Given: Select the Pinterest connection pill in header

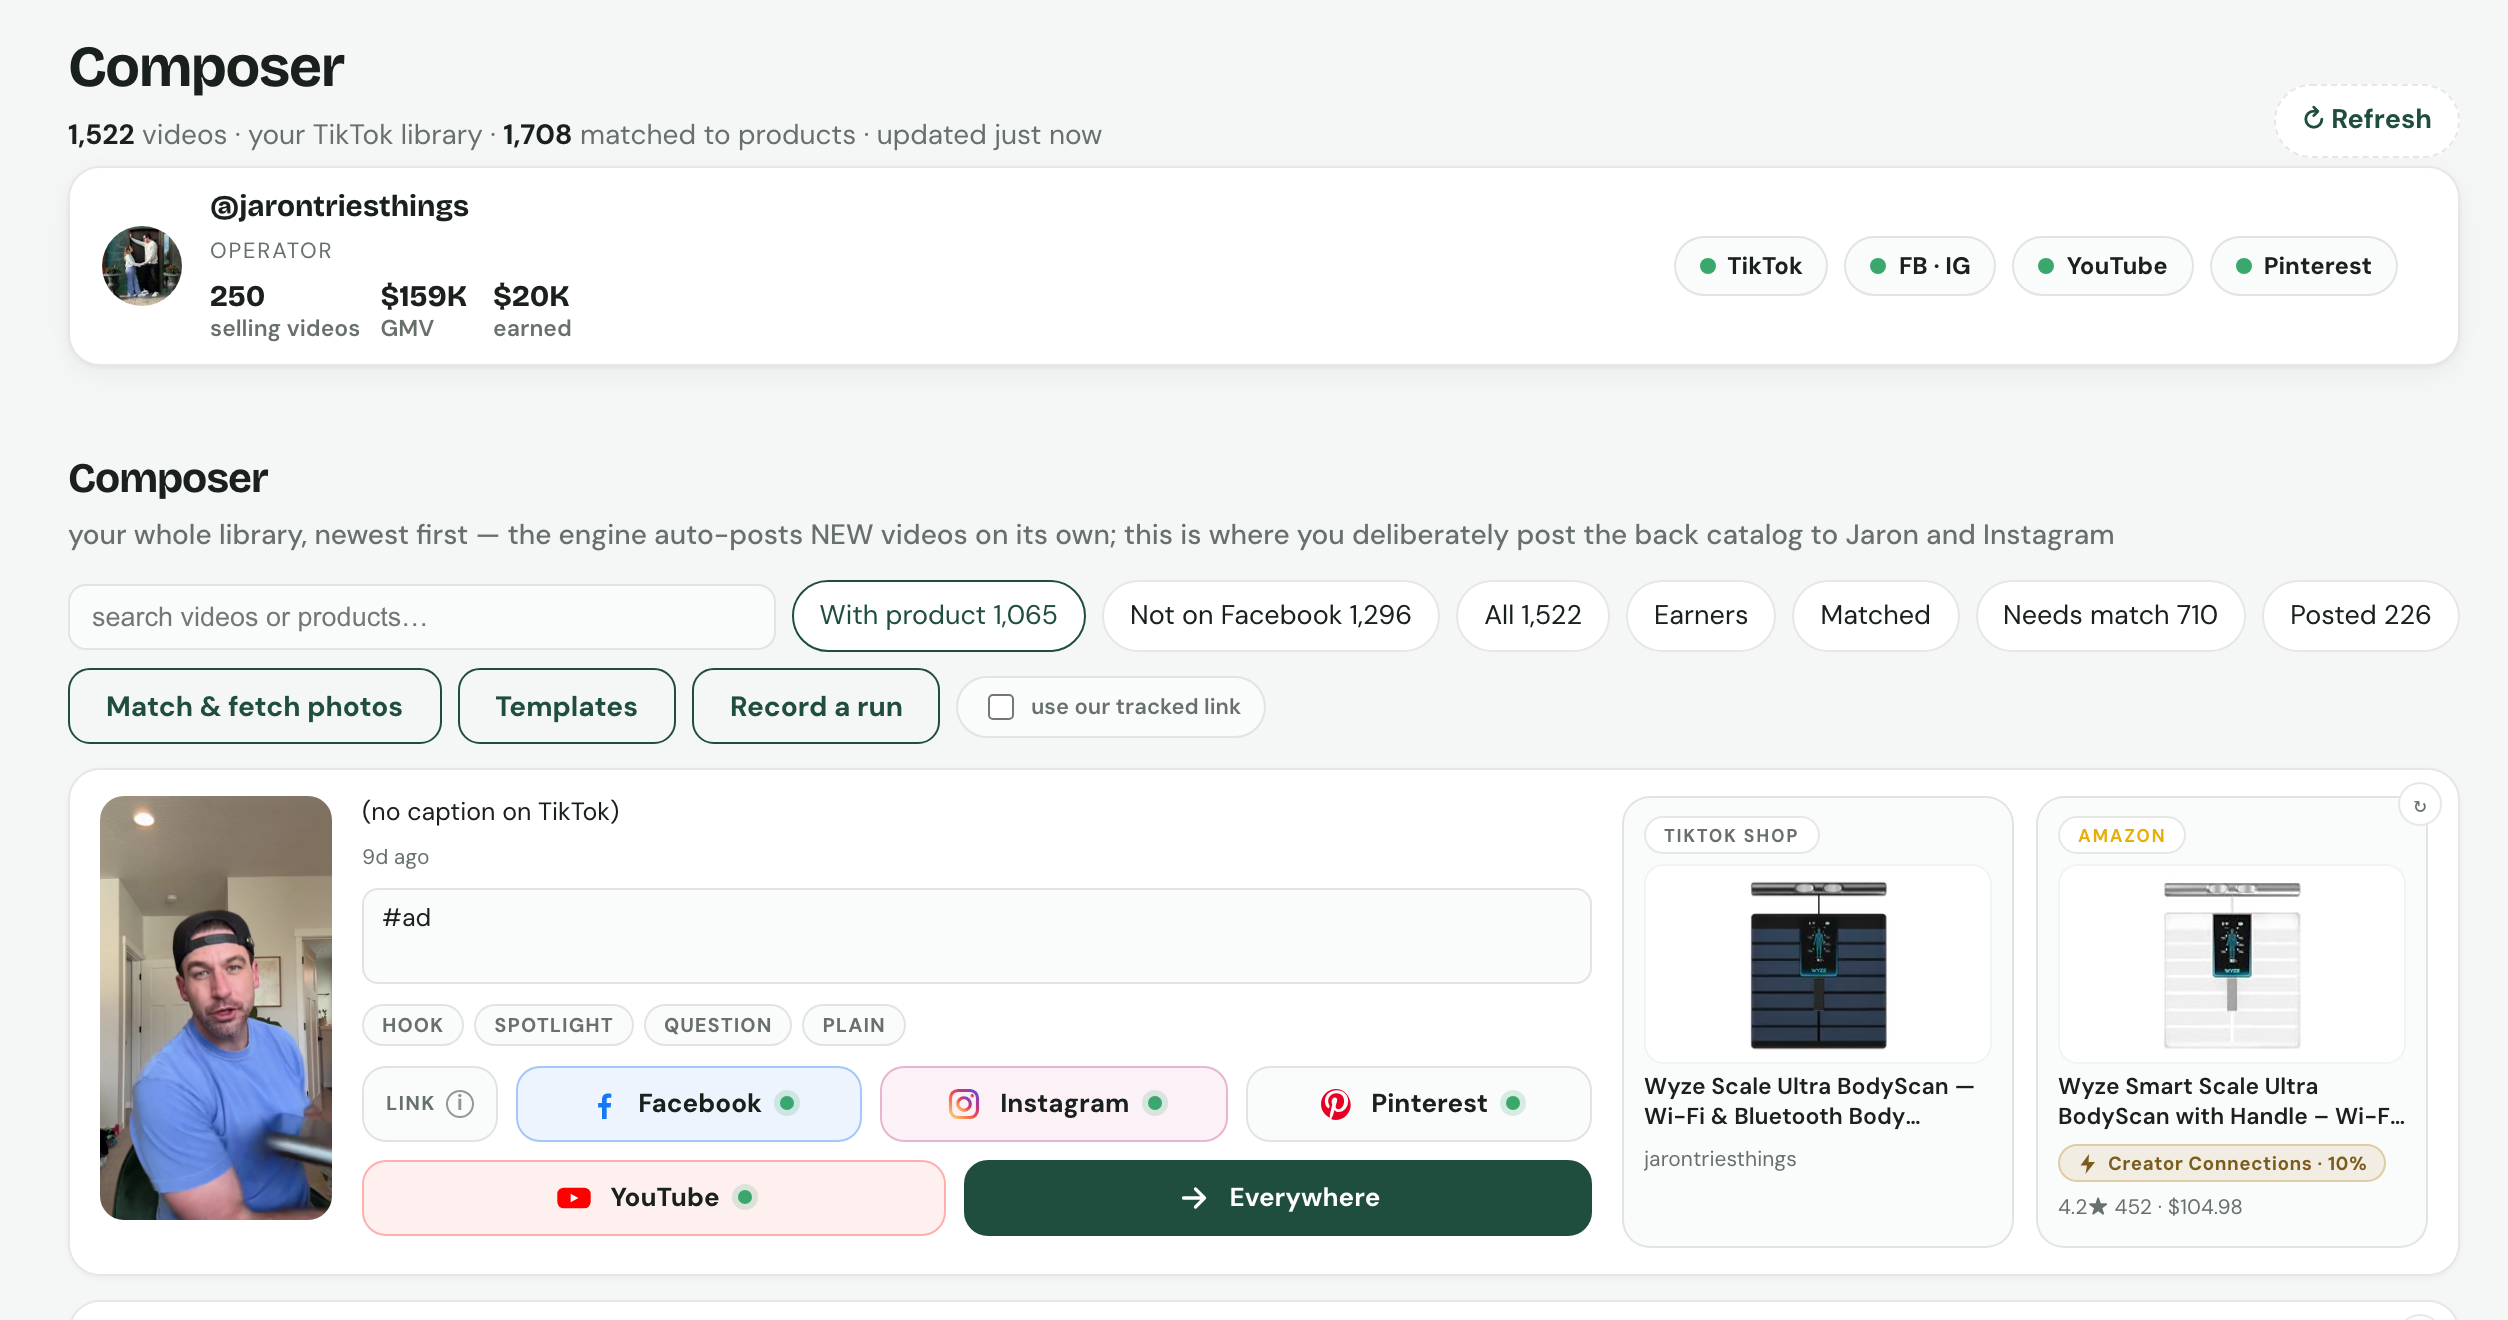Looking at the screenshot, I should tap(2303, 266).
